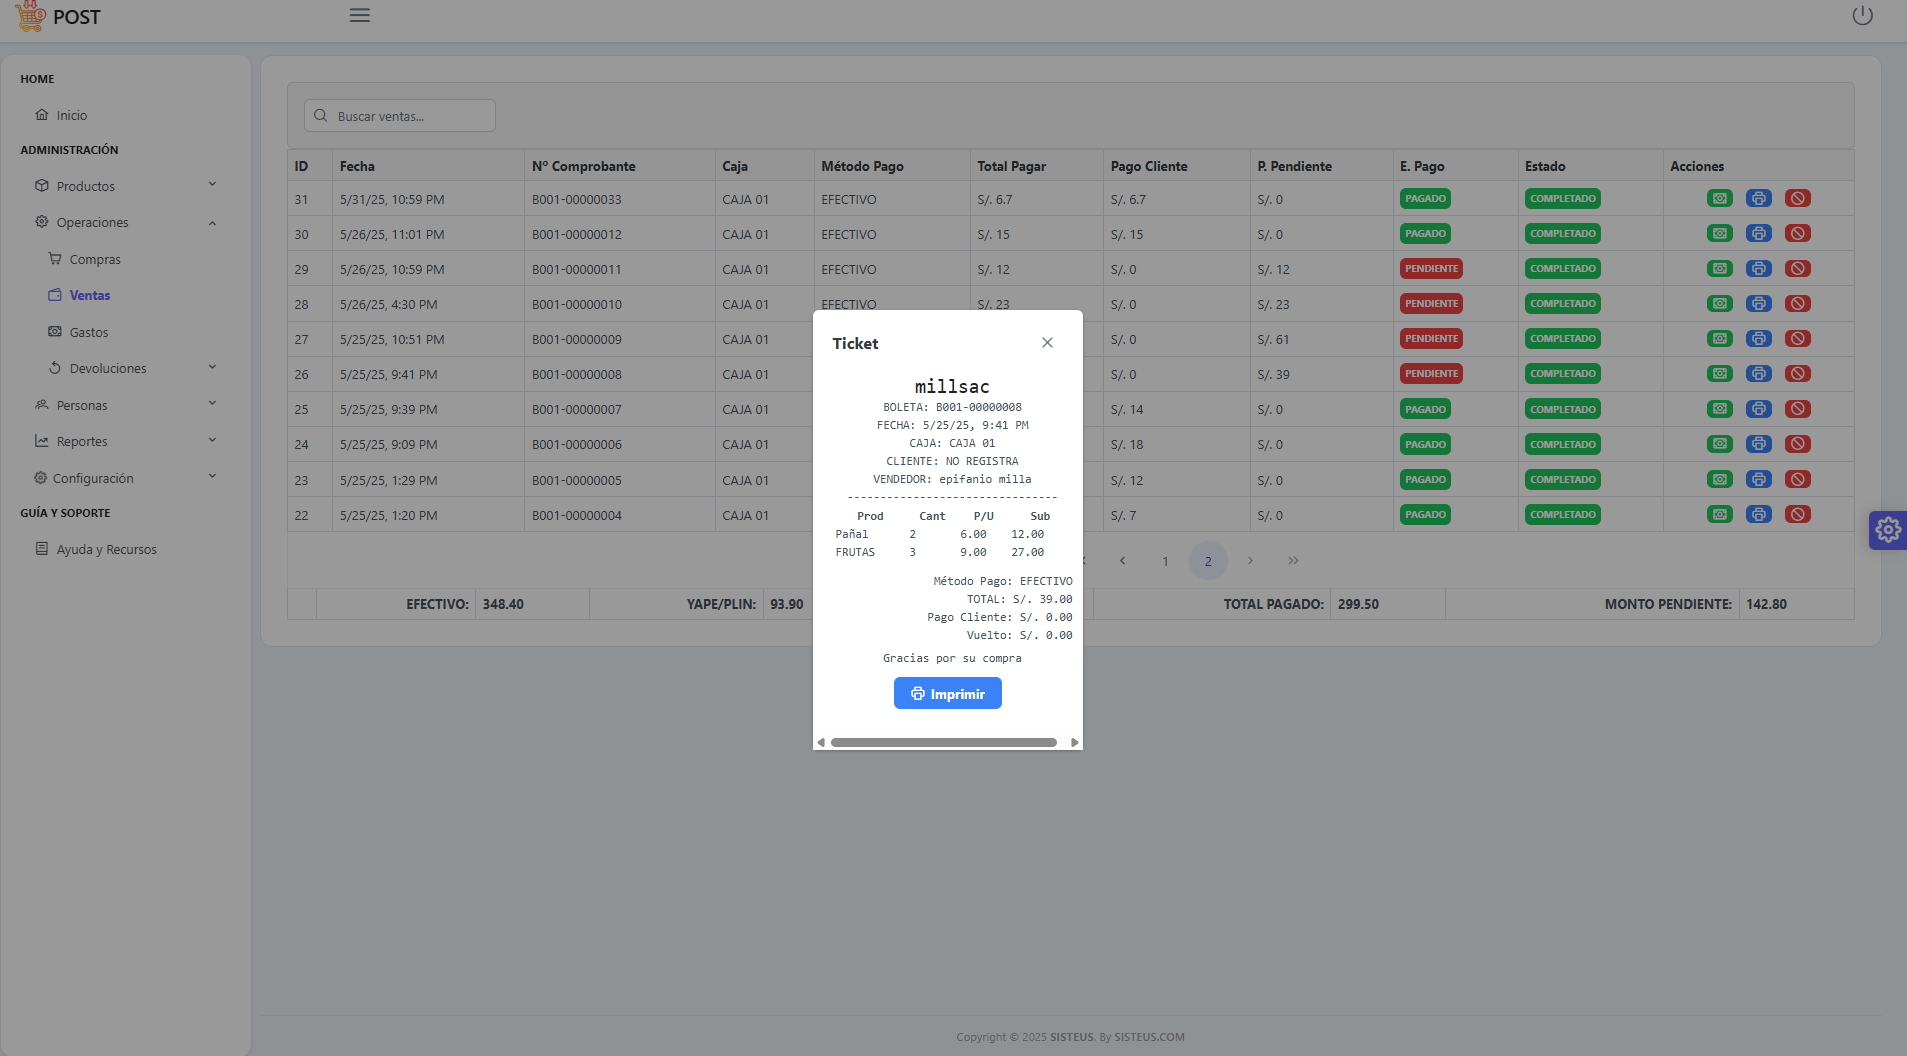This screenshot has height=1056, width=1907.
Task: Open Ayuda y Recursos link
Action: point(106,549)
